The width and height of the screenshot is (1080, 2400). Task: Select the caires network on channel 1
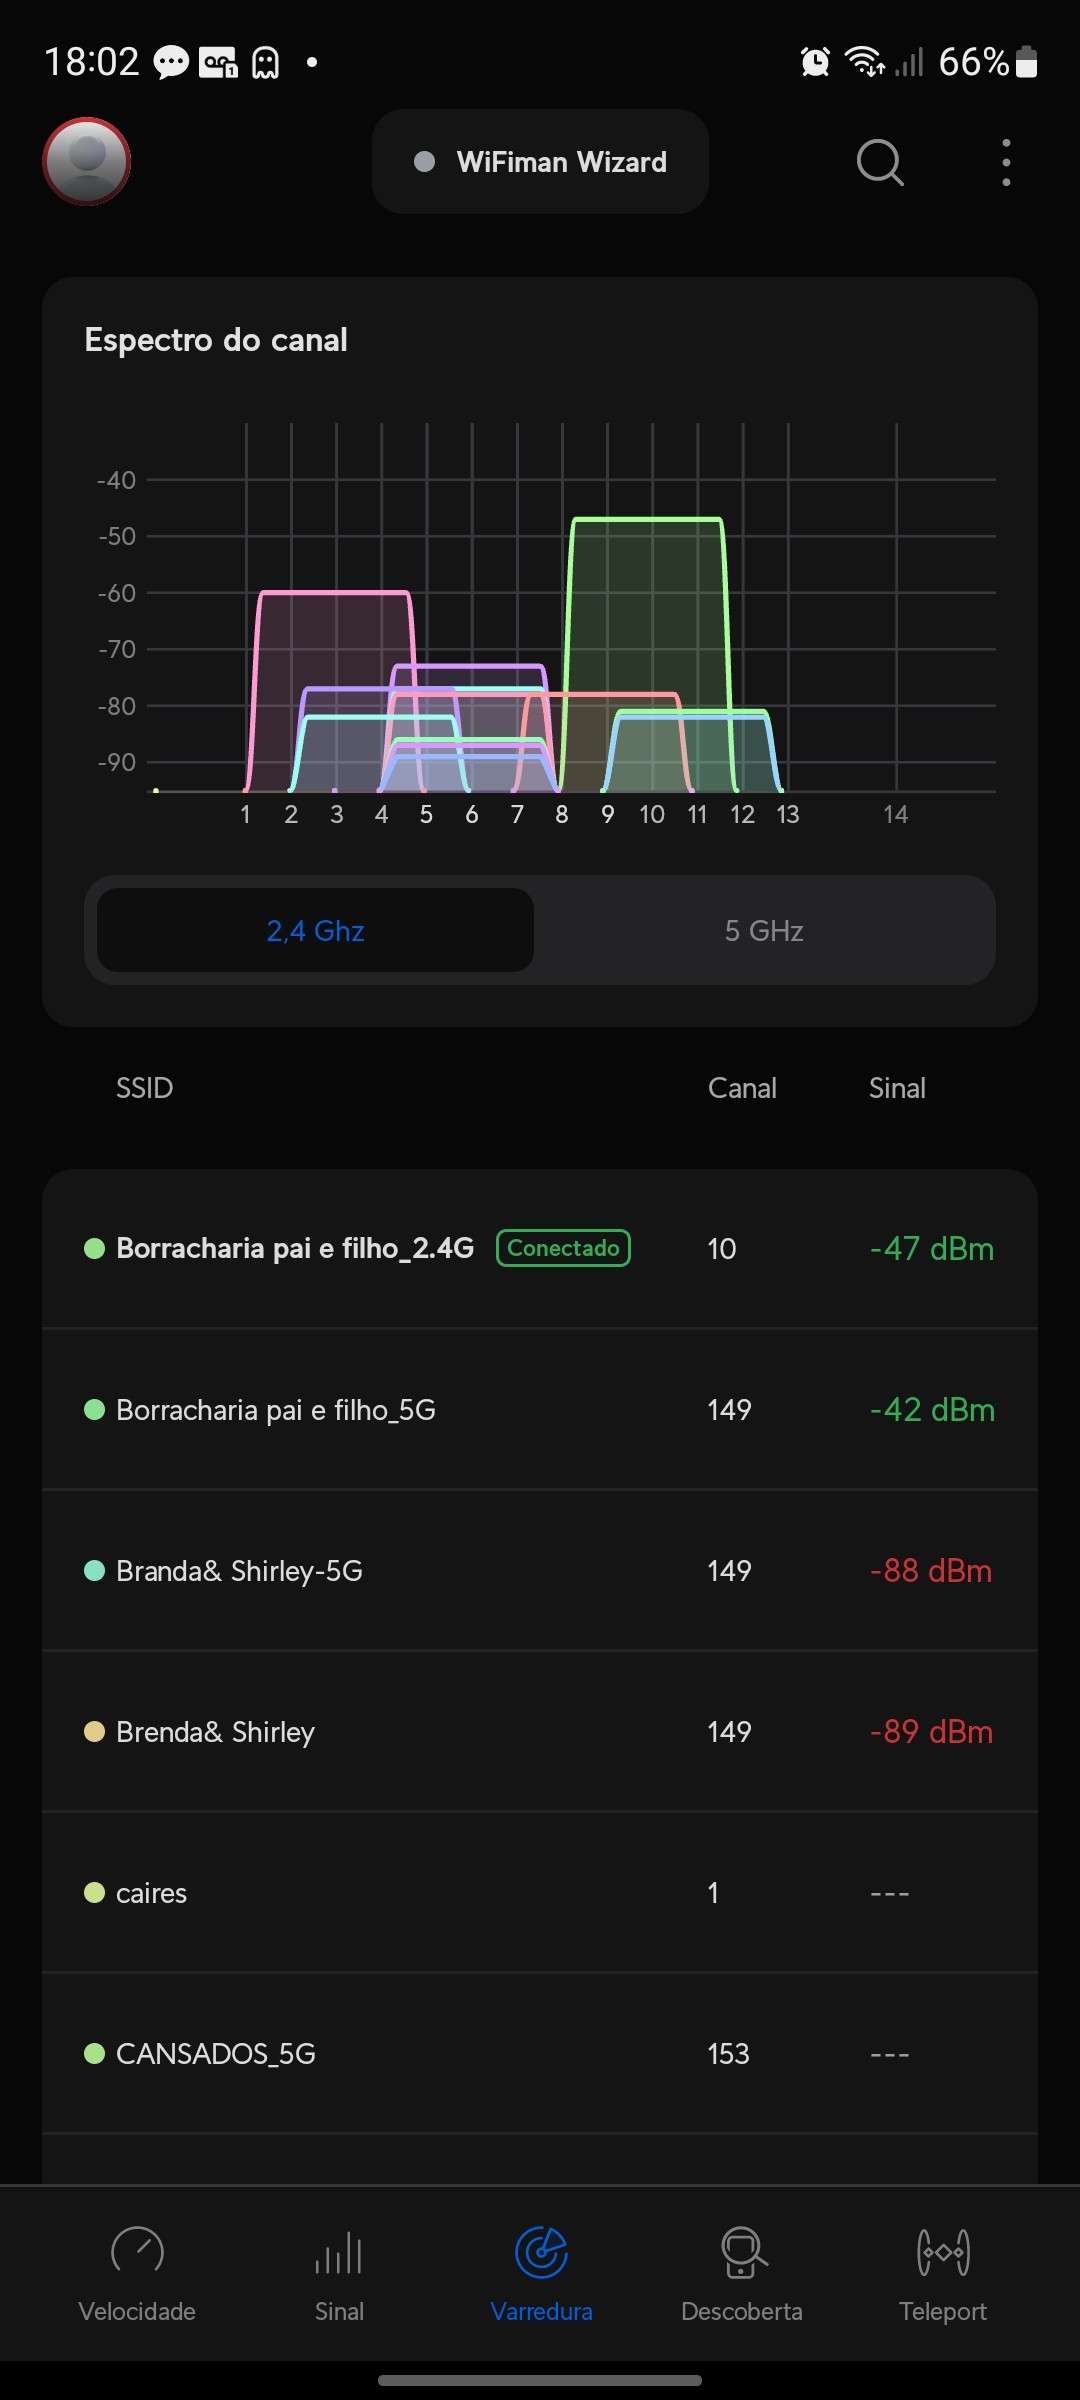tap(540, 1893)
